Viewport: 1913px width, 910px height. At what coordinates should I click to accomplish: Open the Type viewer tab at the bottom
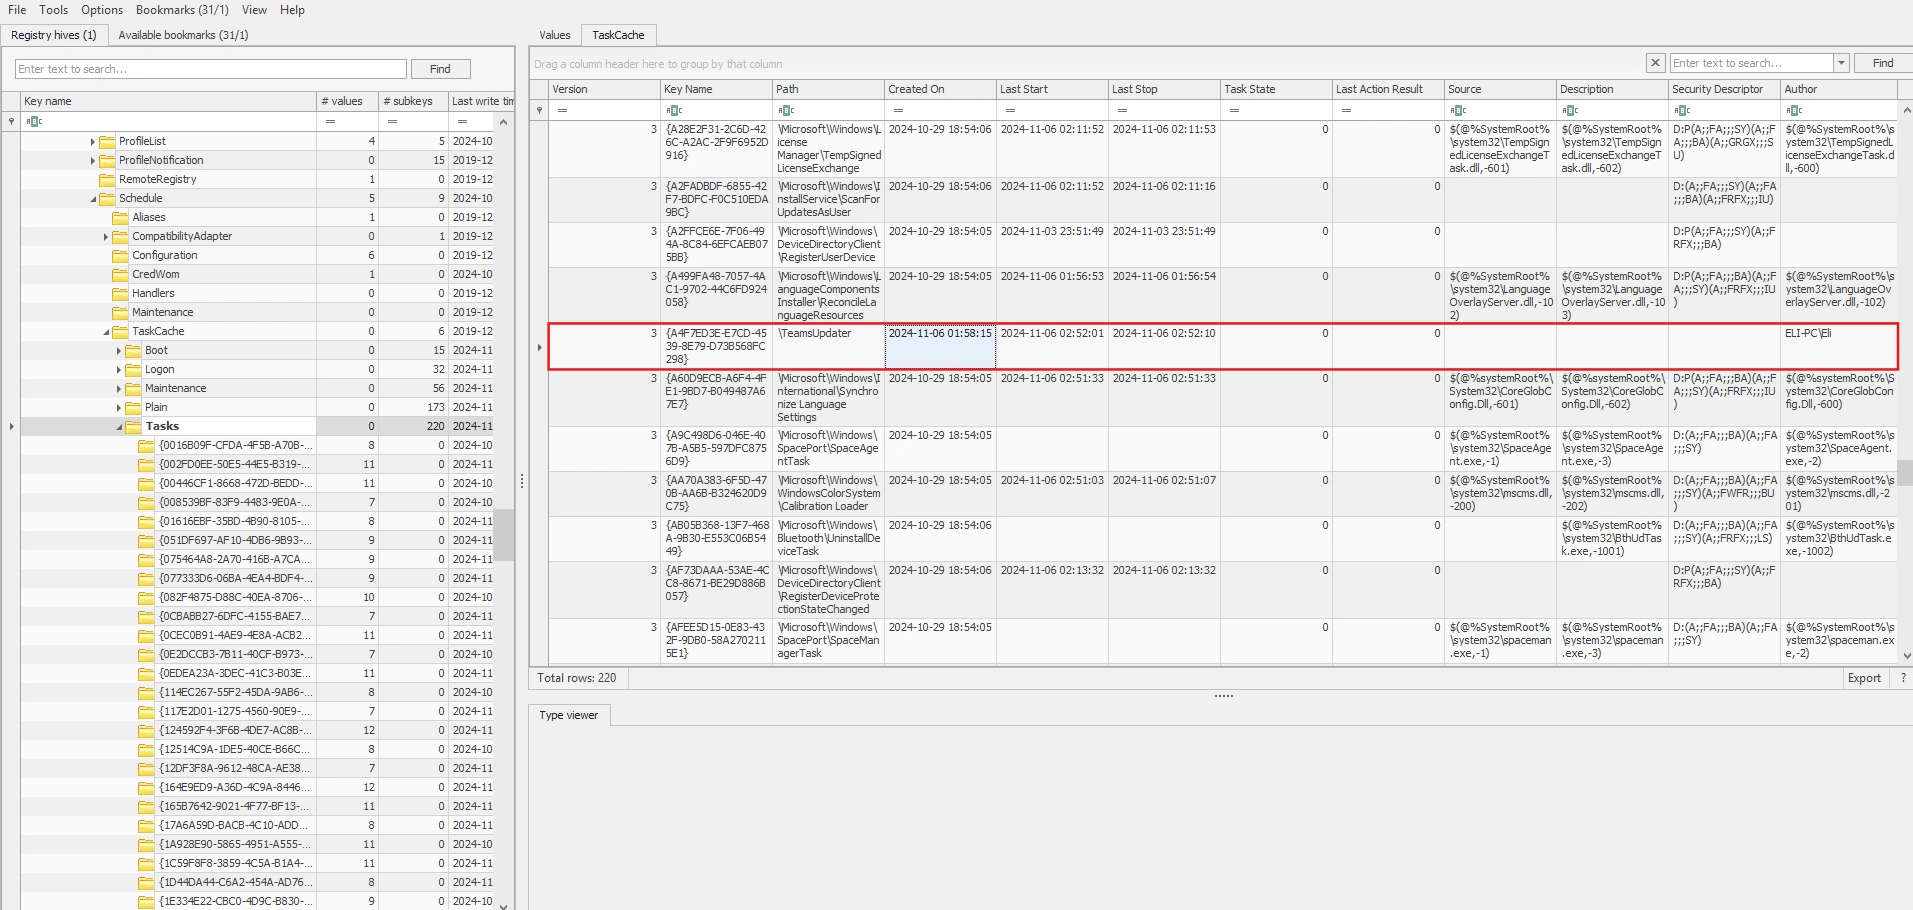click(x=568, y=715)
